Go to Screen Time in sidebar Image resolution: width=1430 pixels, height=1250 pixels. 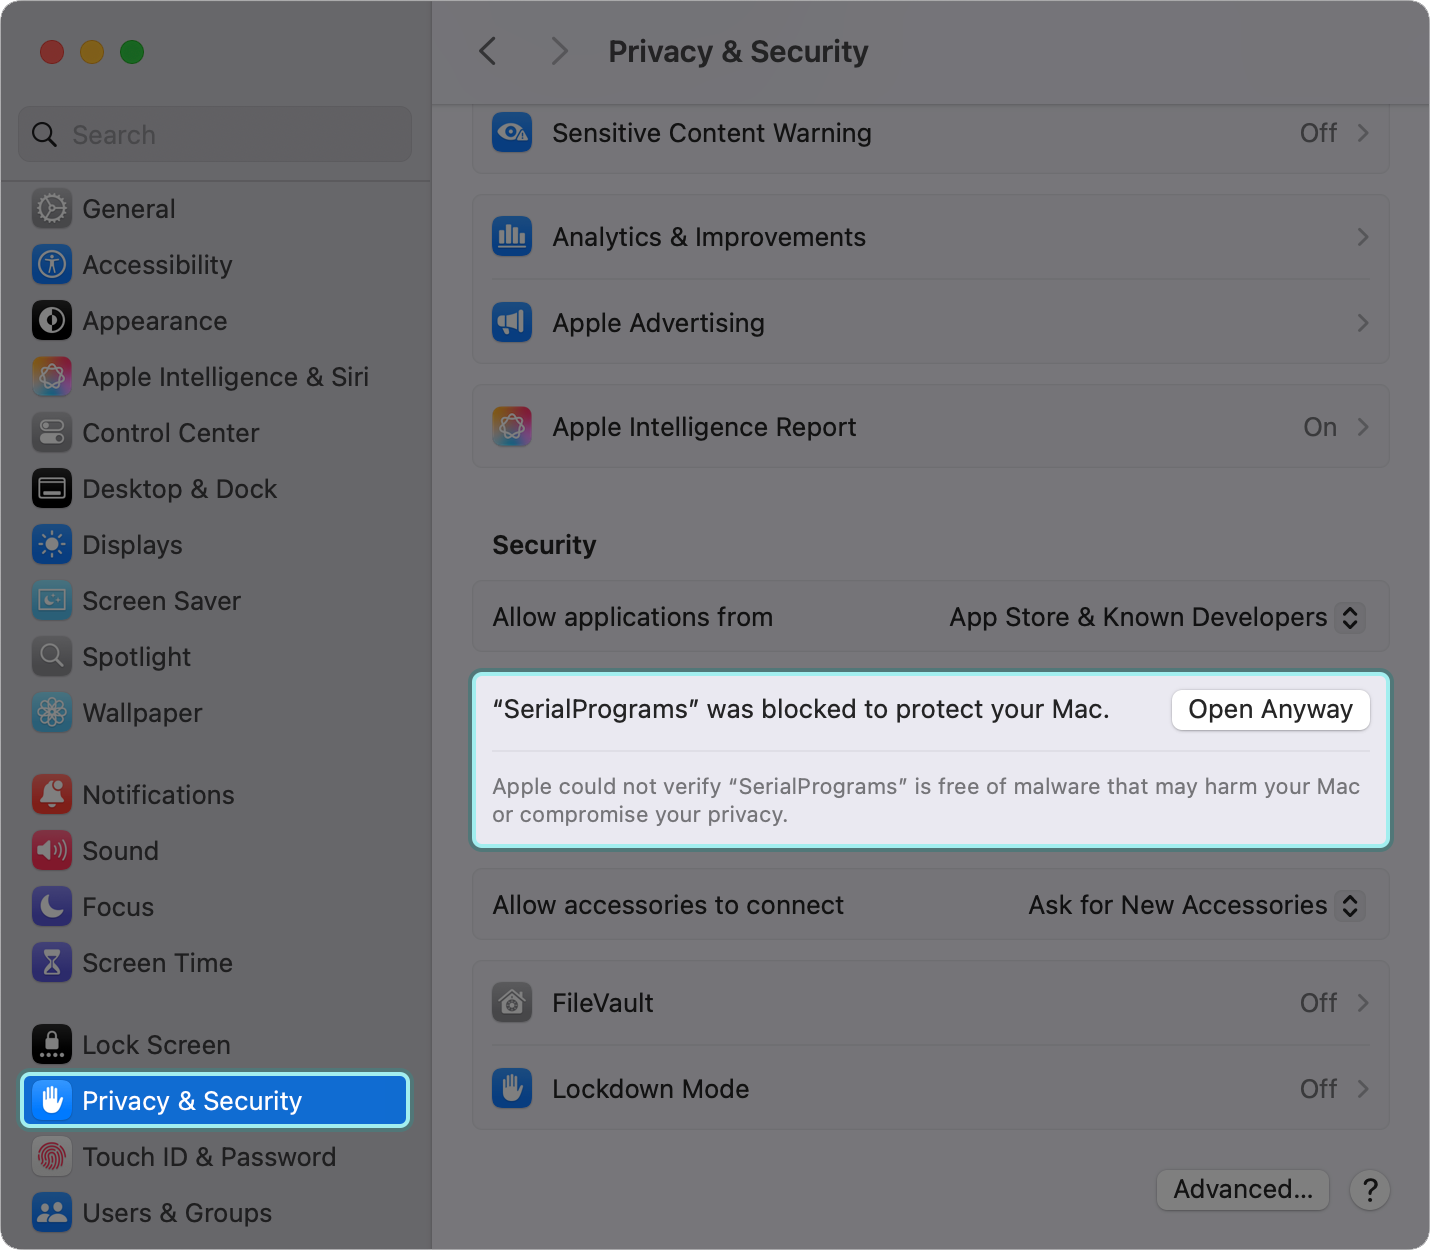[157, 963]
